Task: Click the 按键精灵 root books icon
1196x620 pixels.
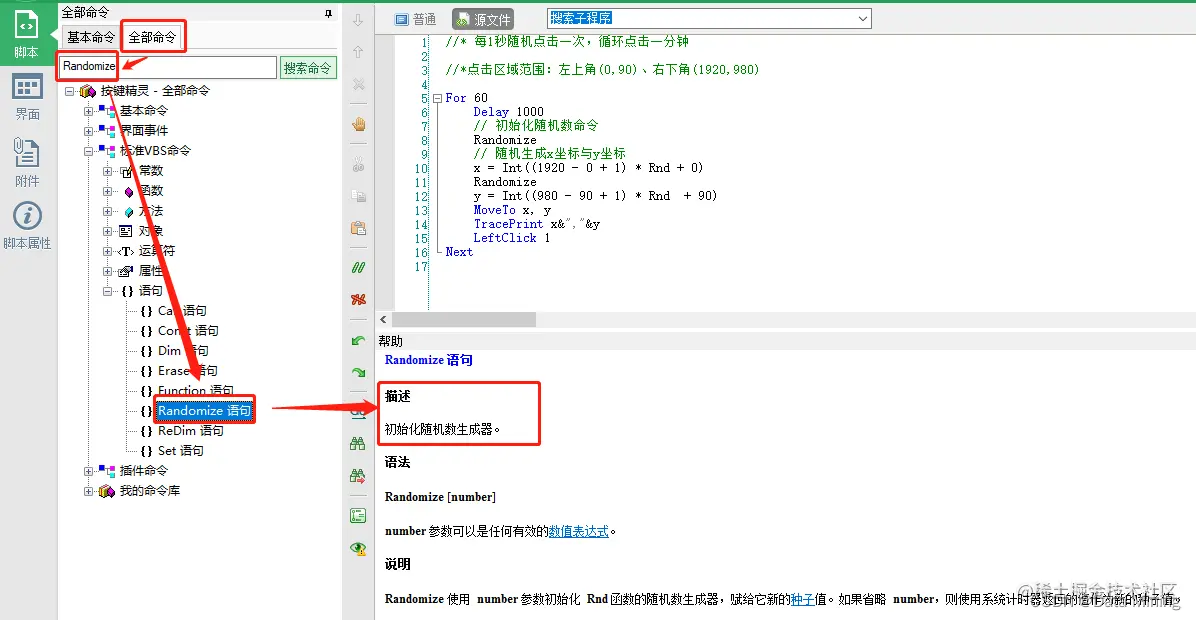Action: click(88, 91)
